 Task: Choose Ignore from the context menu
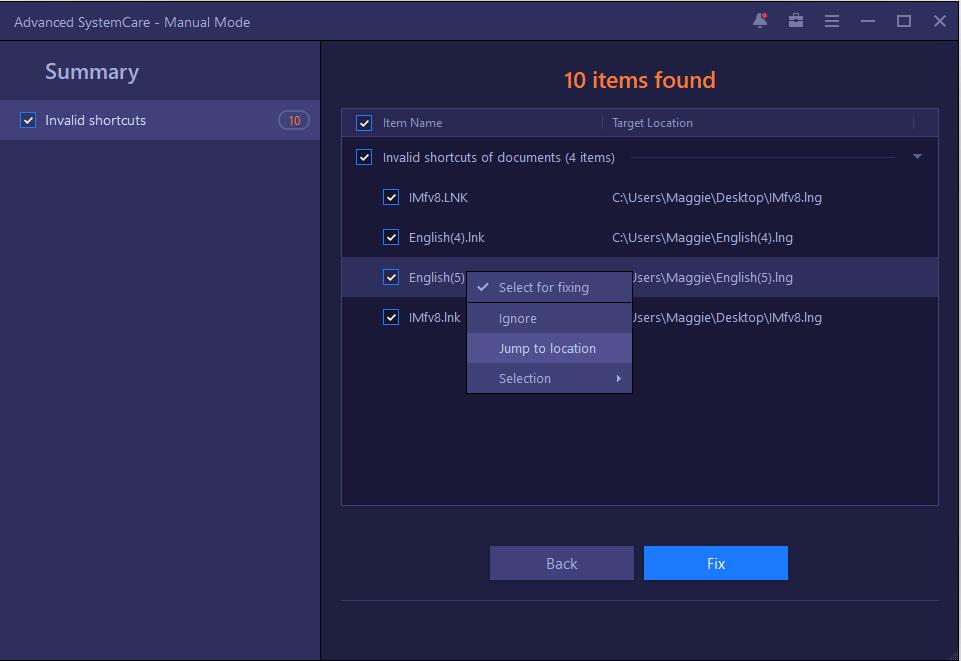click(549, 319)
